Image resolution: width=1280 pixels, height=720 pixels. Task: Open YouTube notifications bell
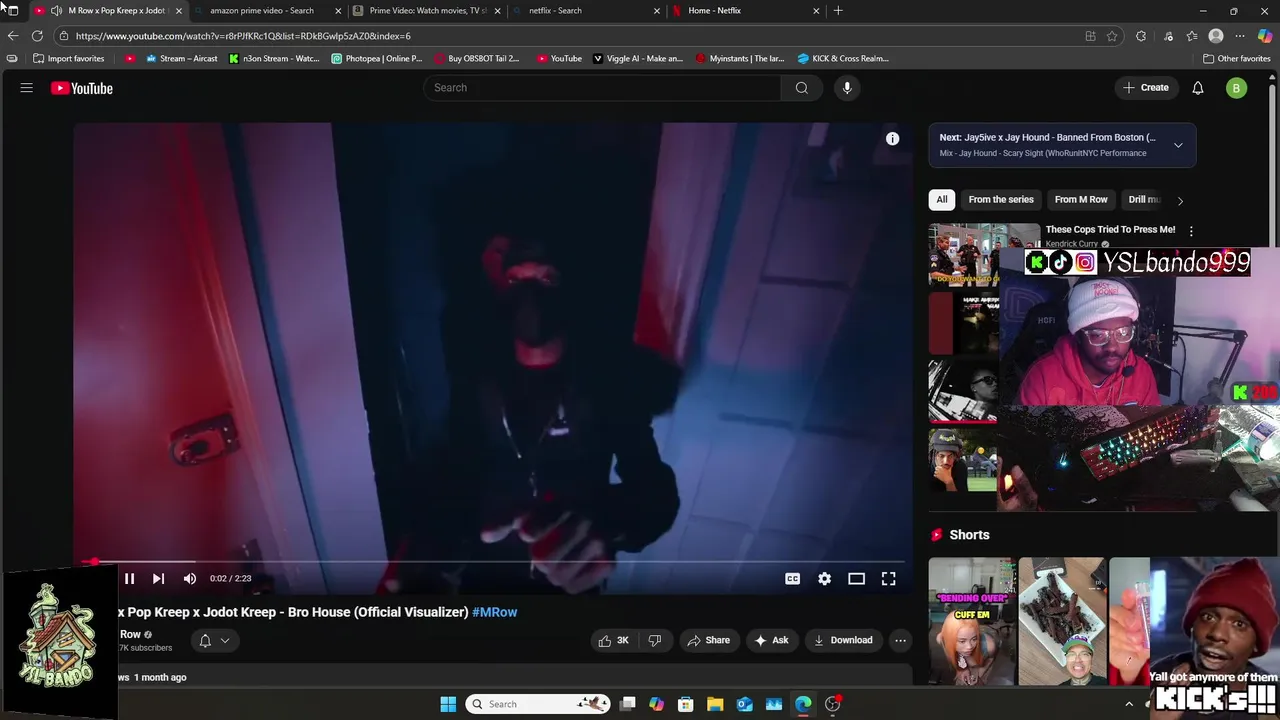[1198, 88]
